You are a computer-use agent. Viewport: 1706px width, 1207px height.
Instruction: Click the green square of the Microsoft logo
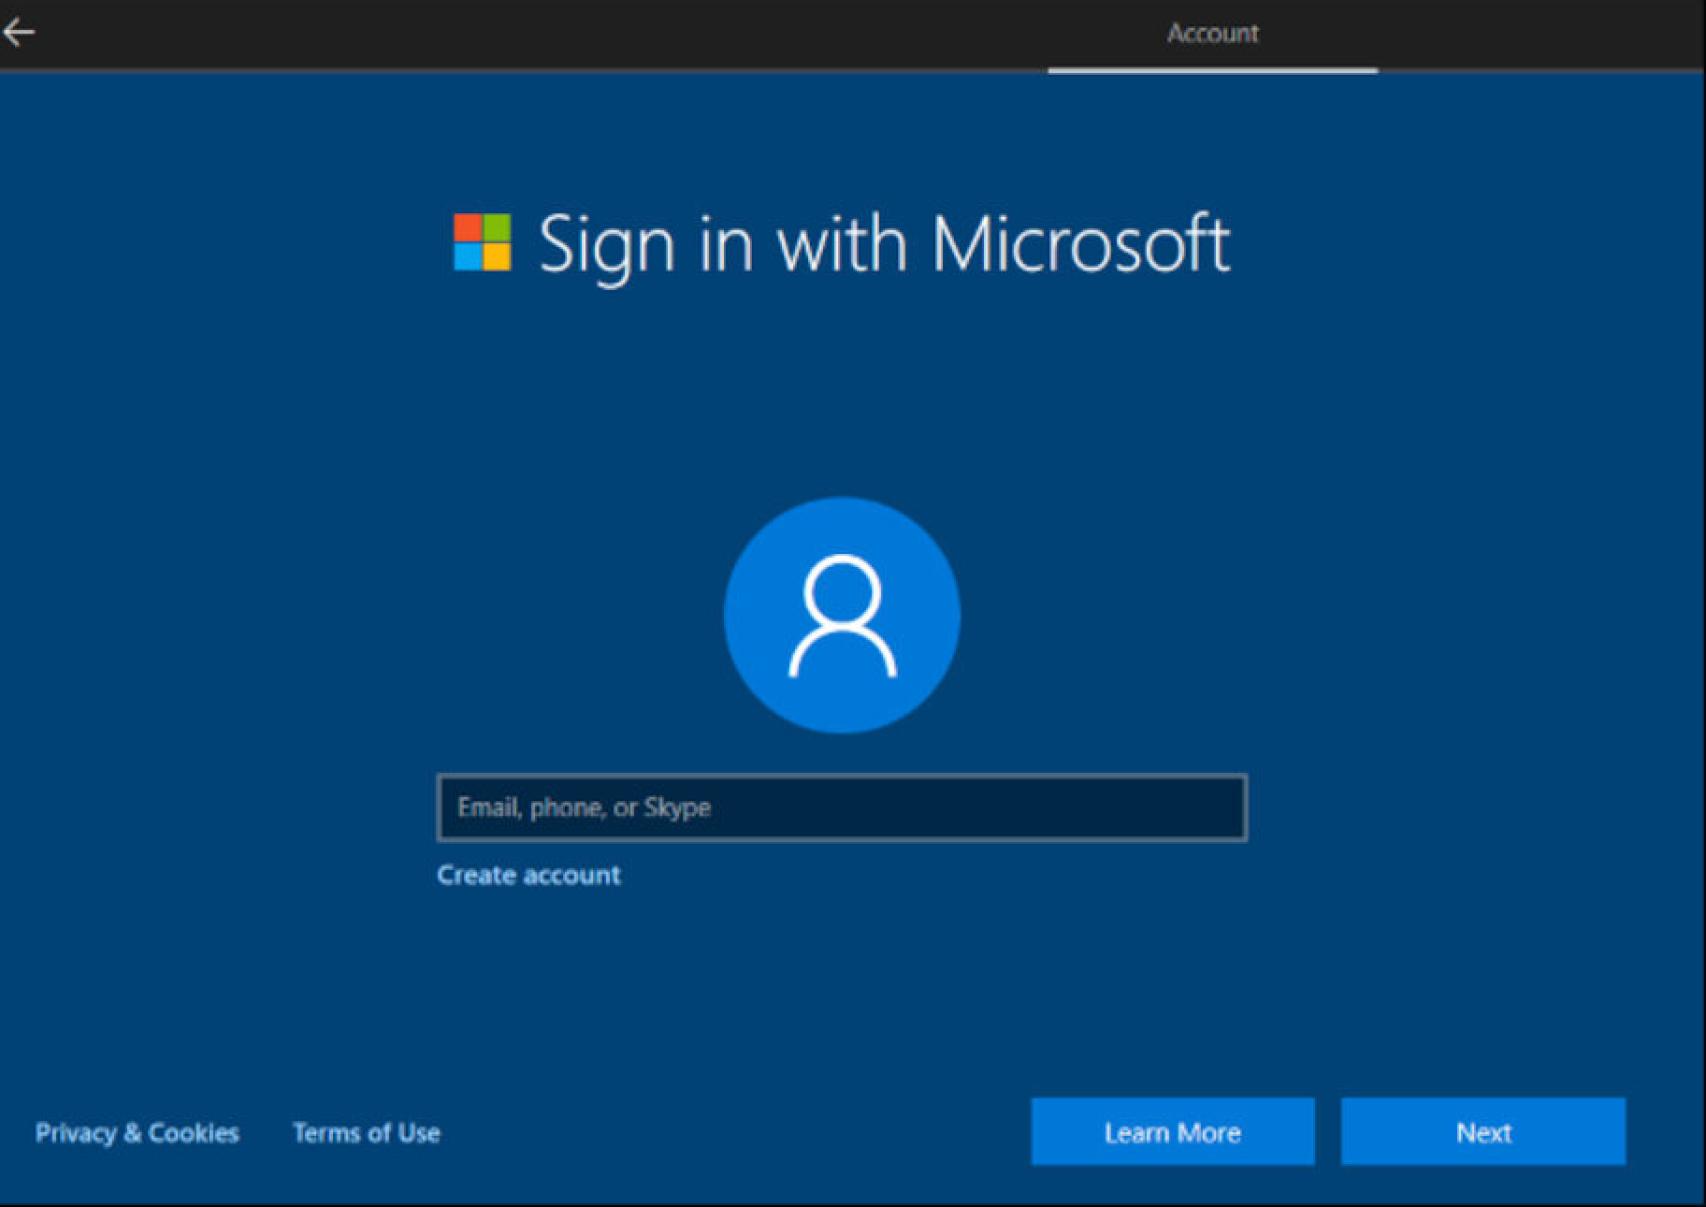(x=497, y=227)
